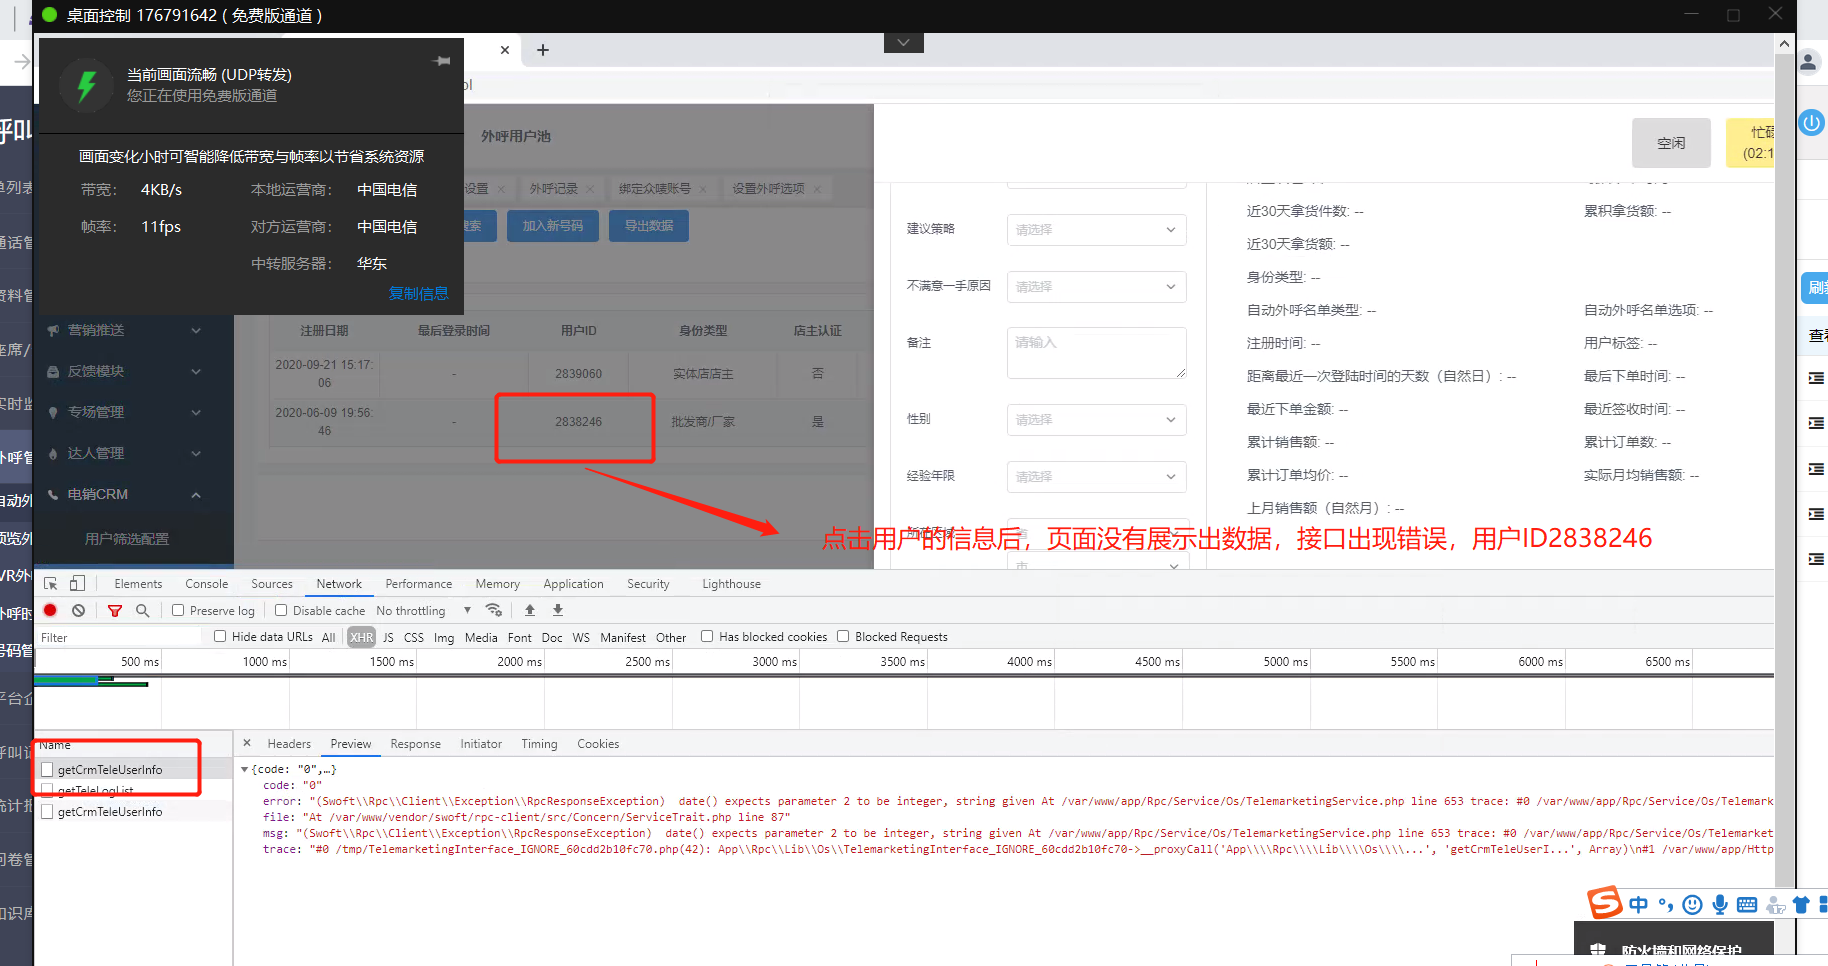Open network search magnifier
Image resolution: width=1828 pixels, height=966 pixels.
[143, 610]
